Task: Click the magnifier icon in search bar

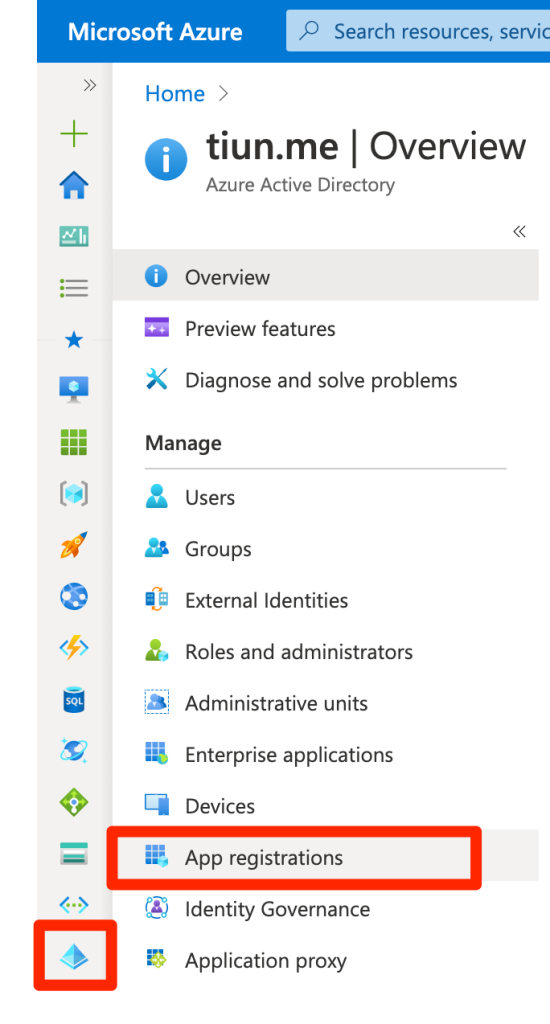Action: 308,31
